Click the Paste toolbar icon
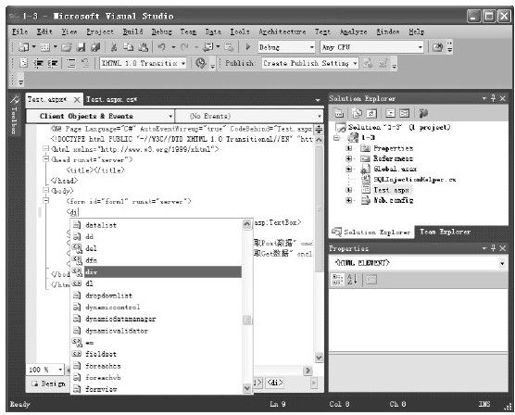Image resolution: width=515 pixels, height=415 pixels. point(143,47)
